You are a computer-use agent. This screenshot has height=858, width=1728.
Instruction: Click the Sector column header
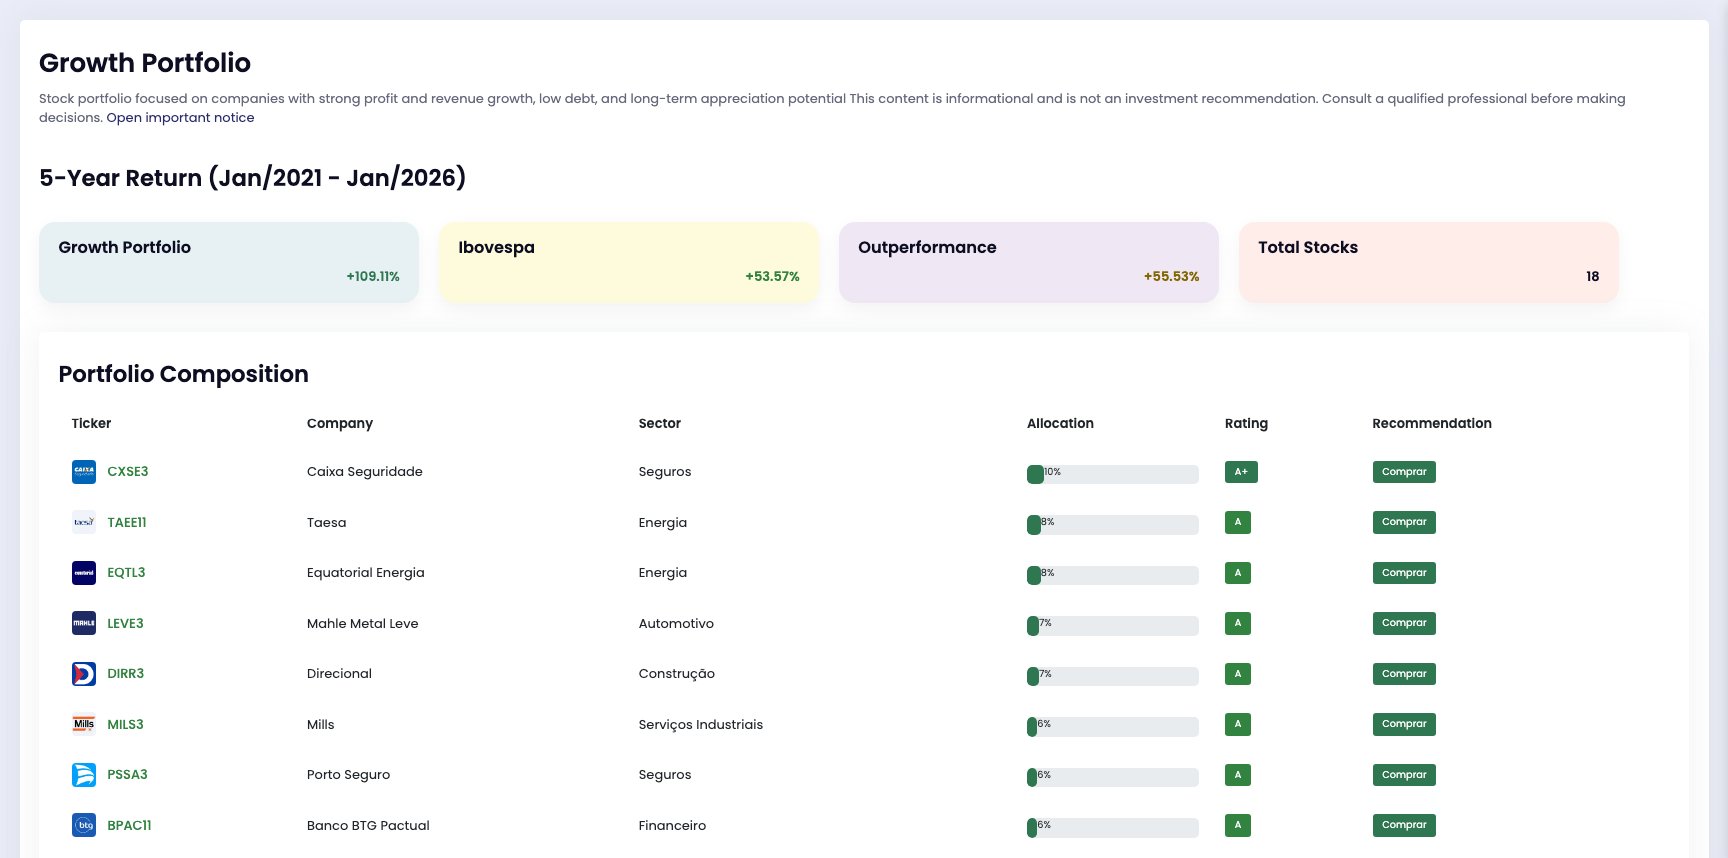point(660,424)
